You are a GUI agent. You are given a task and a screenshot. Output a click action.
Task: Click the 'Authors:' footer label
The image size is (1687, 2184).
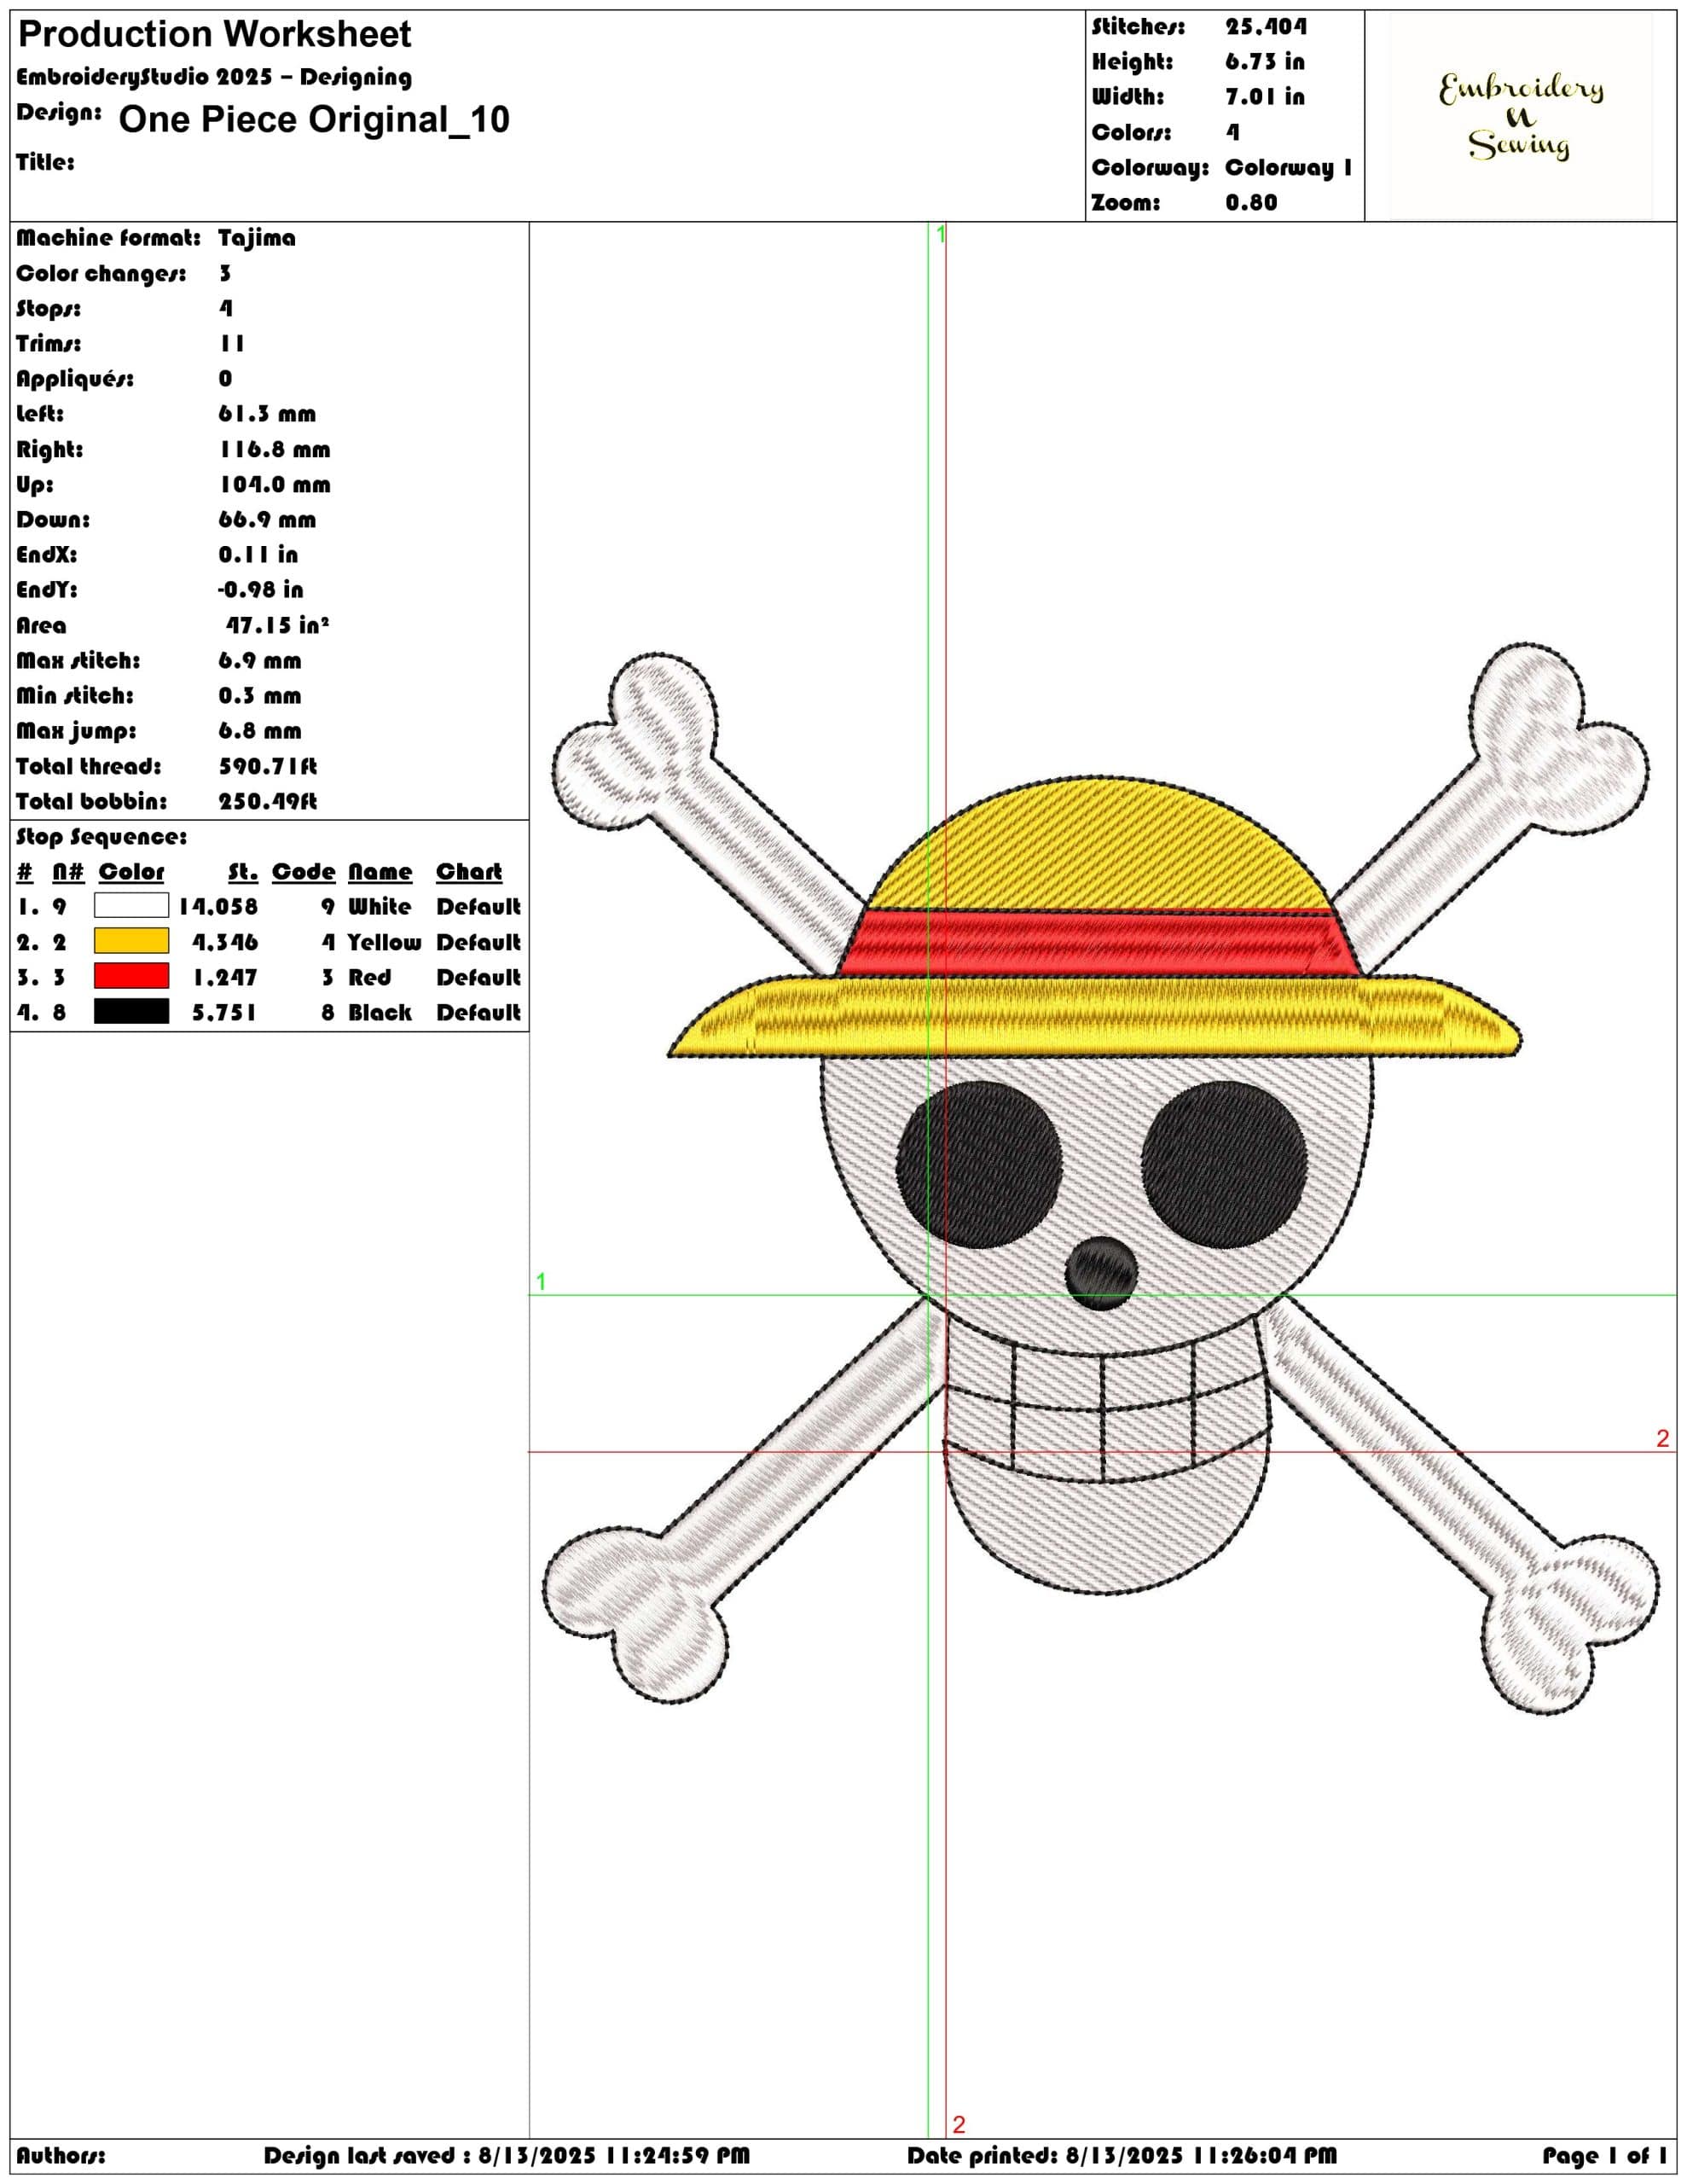(x=60, y=2156)
